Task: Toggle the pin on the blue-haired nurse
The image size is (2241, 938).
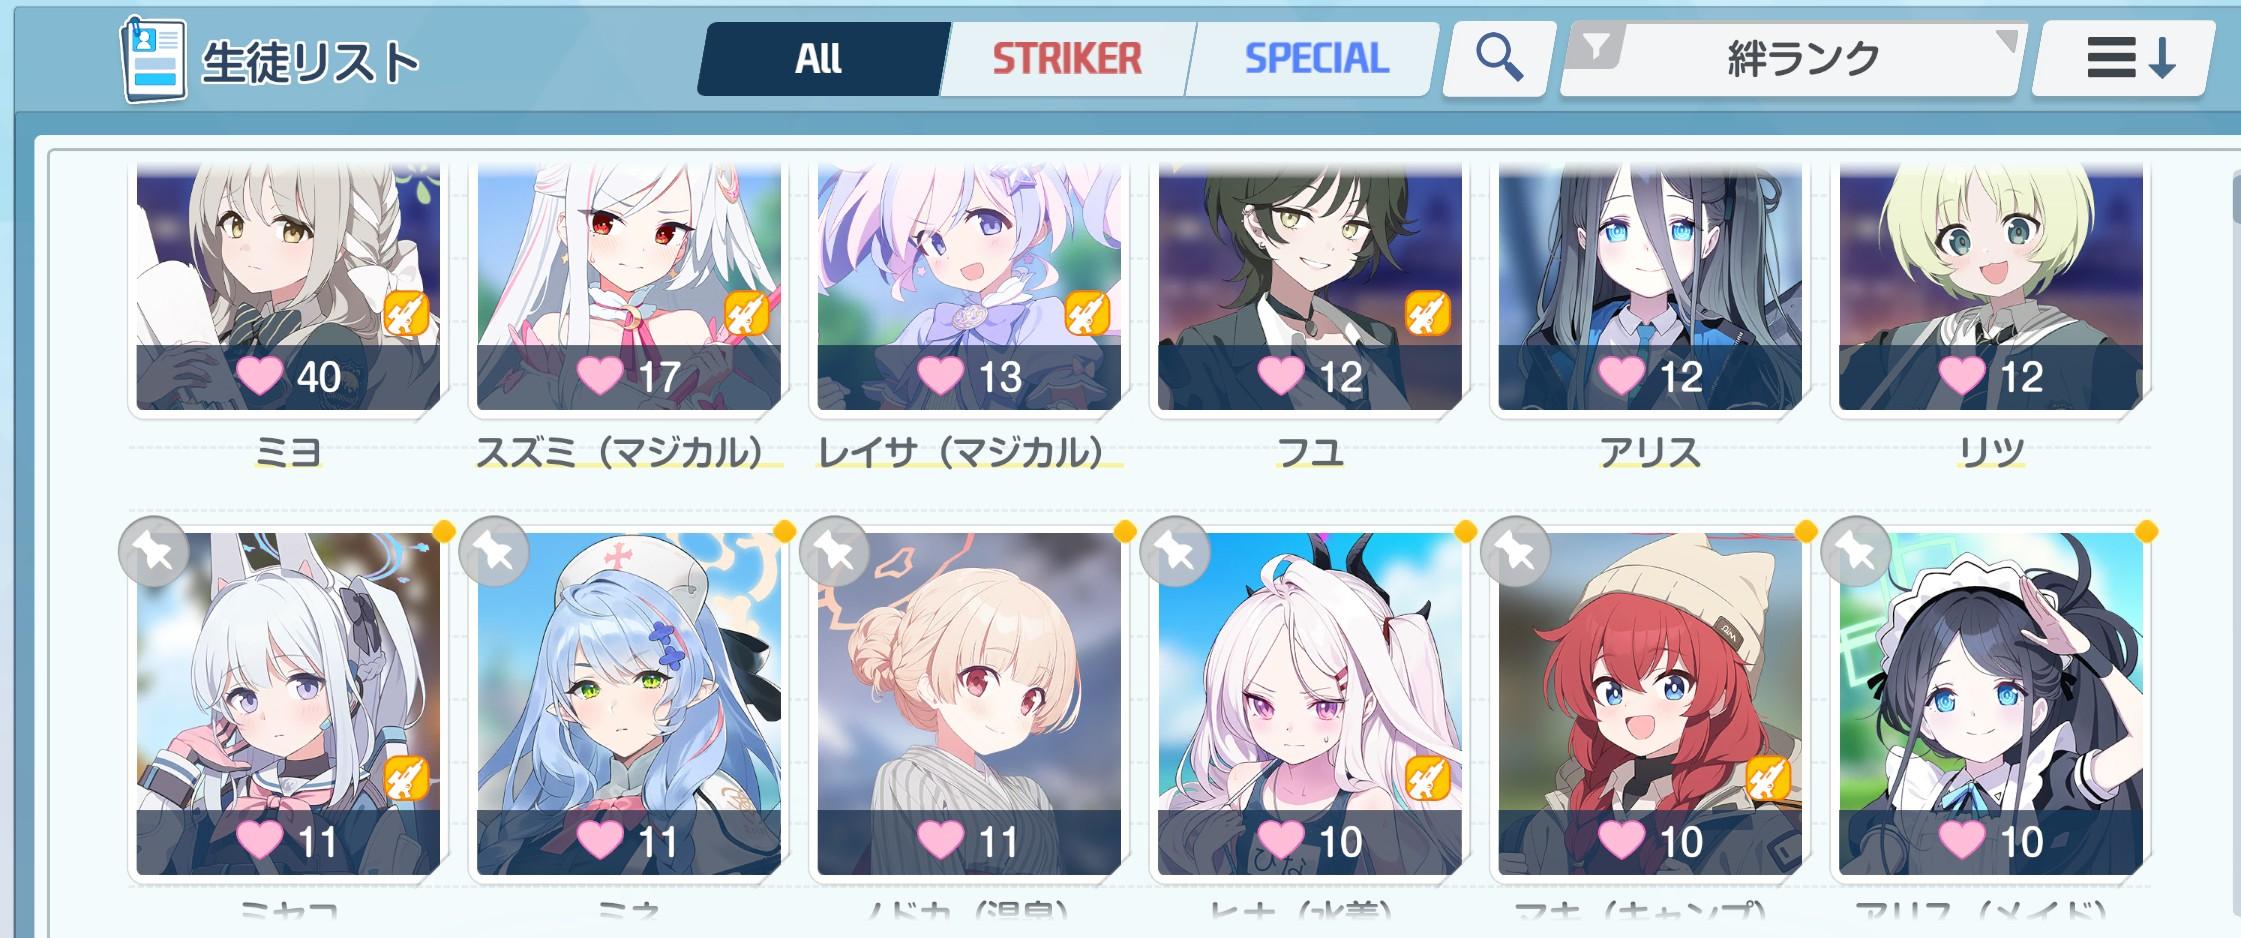Action: click(495, 552)
